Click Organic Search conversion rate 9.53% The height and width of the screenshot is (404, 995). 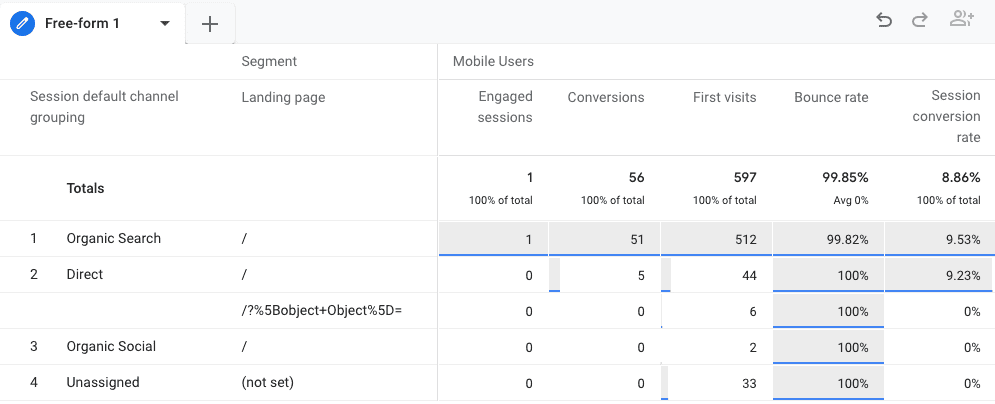(x=940, y=239)
